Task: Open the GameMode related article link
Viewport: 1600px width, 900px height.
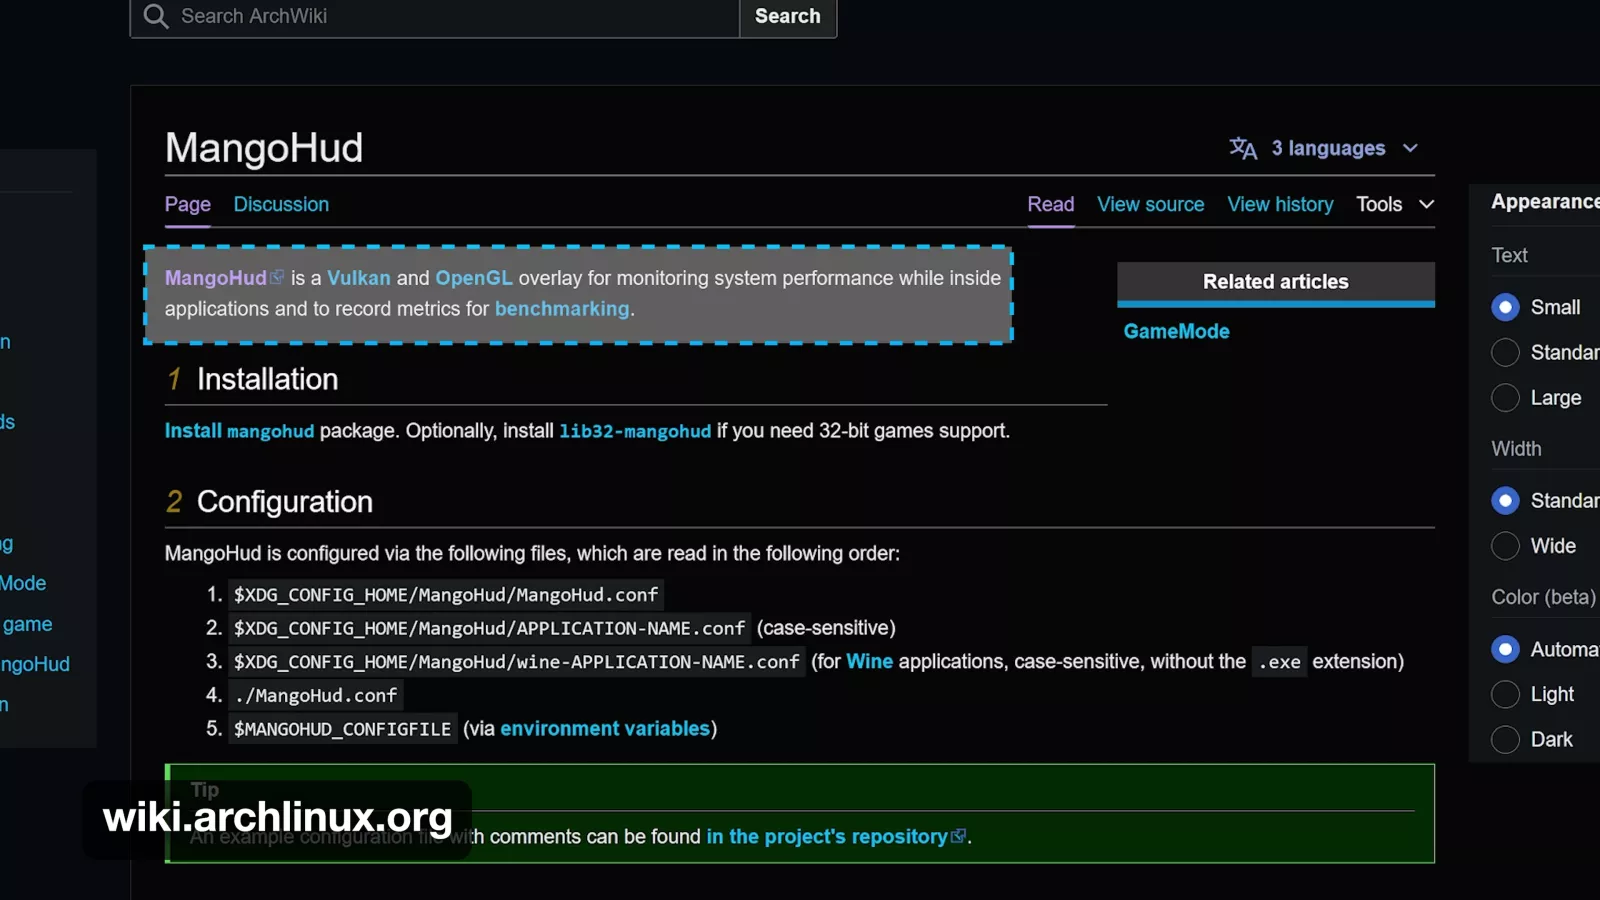Action: pos(1176,331)
